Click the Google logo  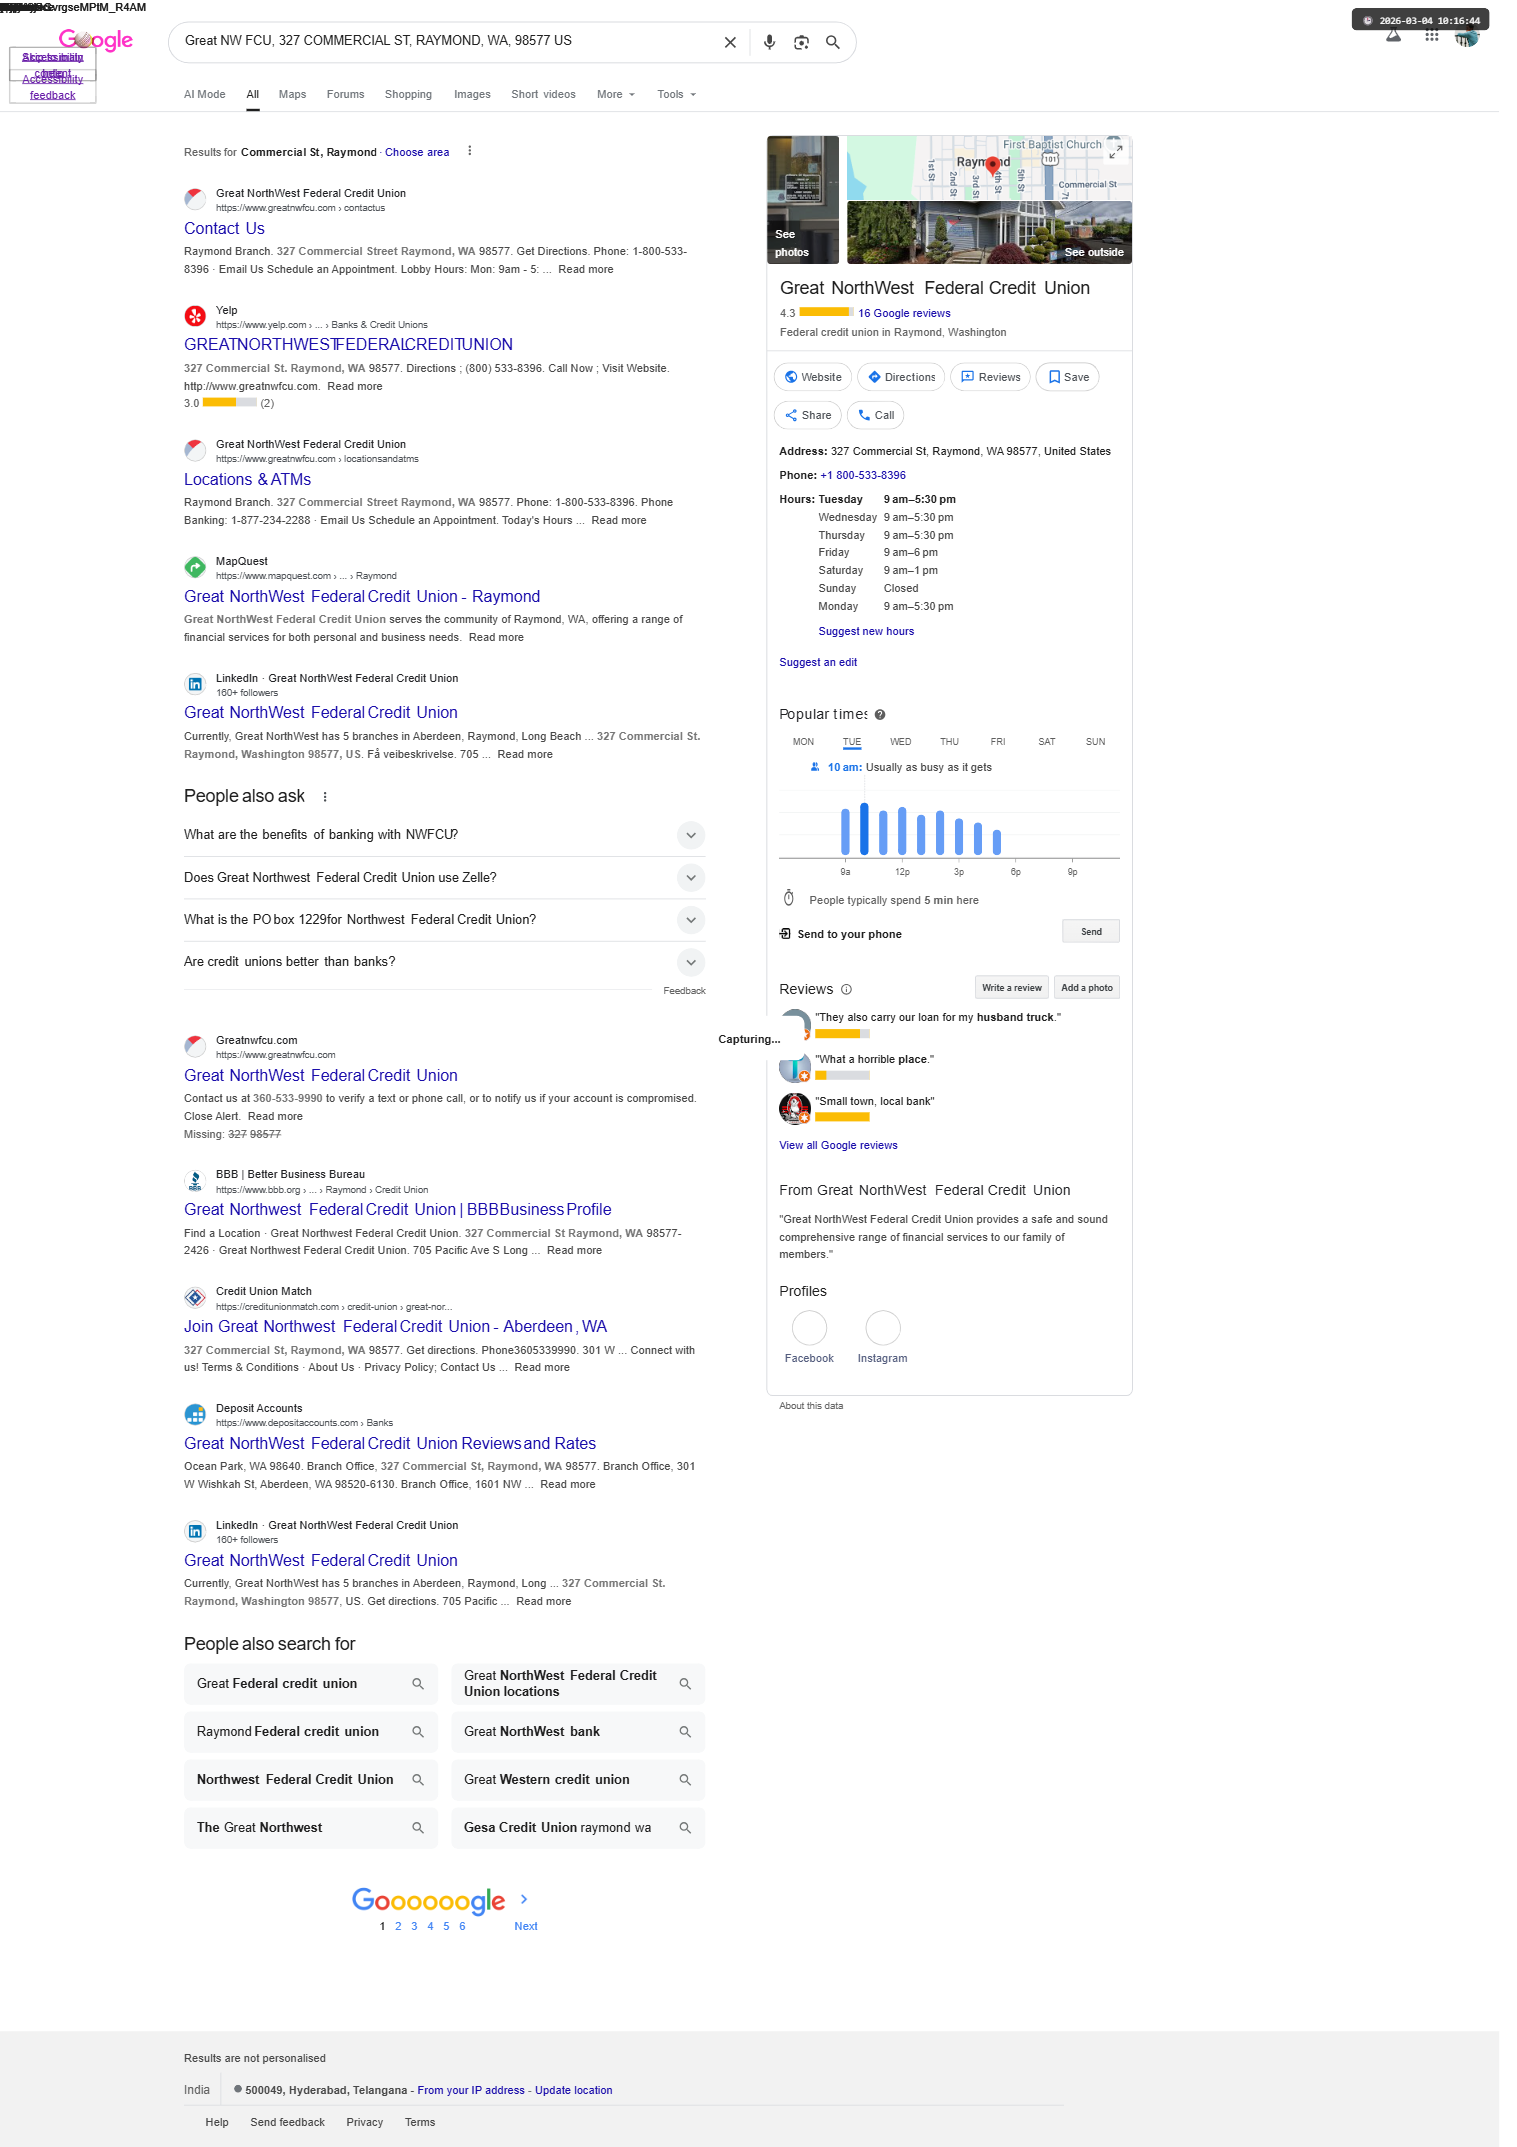(96, 40)
